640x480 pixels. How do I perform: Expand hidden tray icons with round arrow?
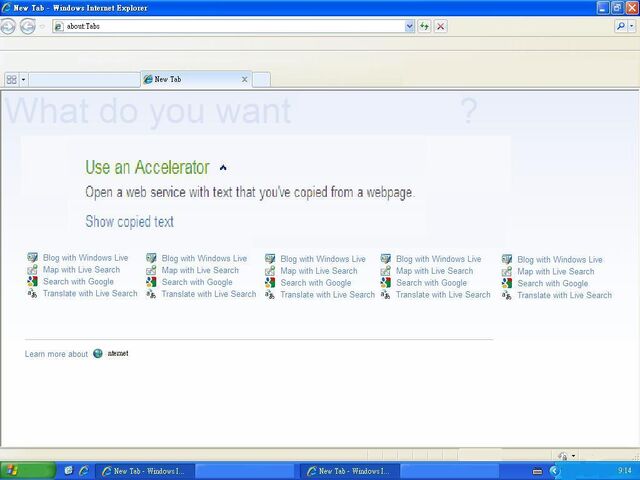click(x=554, y=471)
